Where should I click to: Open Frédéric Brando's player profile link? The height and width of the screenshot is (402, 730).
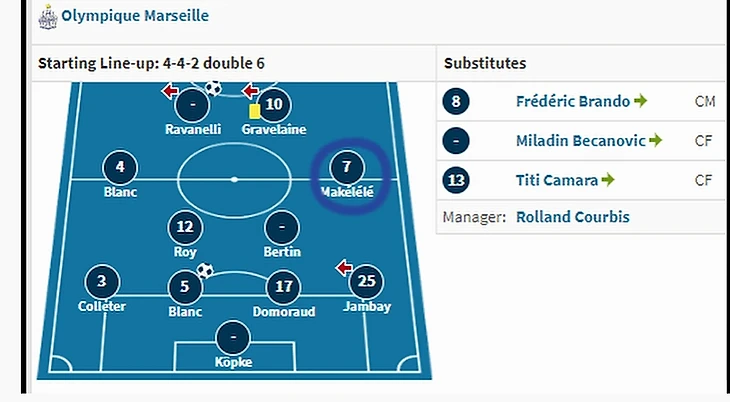tap(573, 101)
